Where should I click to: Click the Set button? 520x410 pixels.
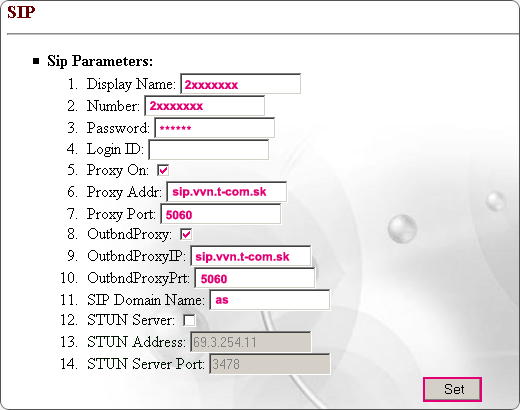(452, 389)
